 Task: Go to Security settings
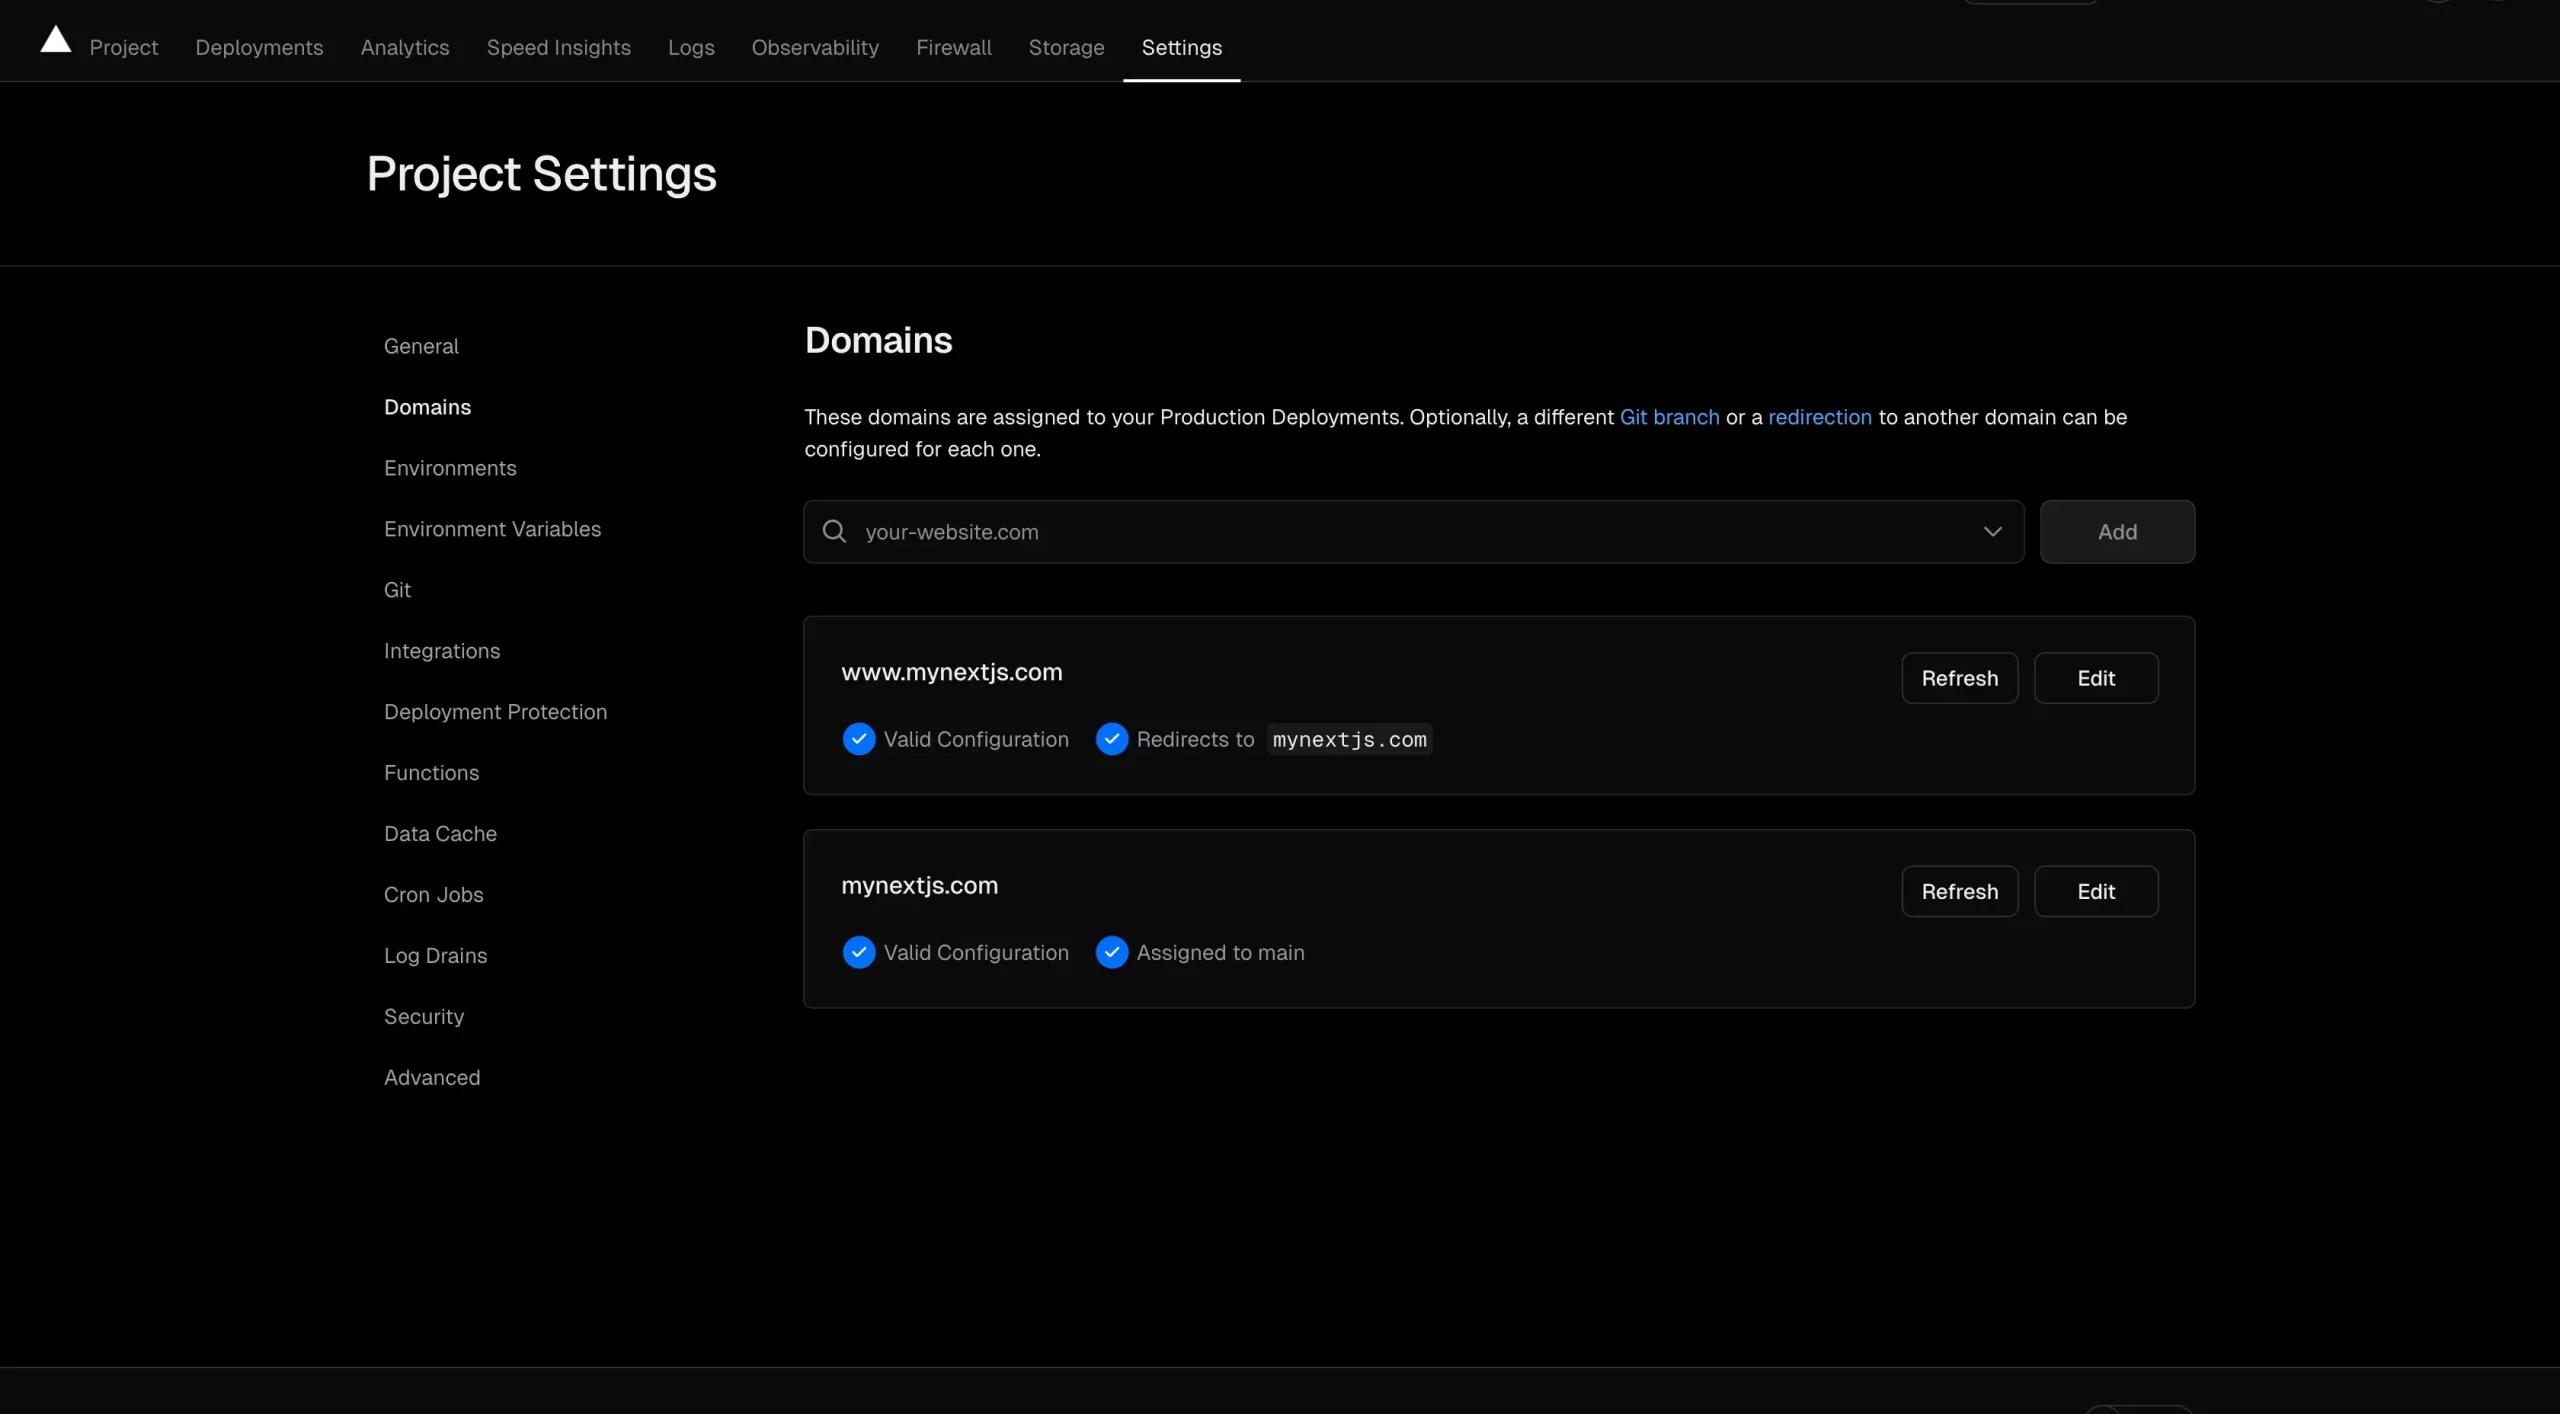[424, 1017]
